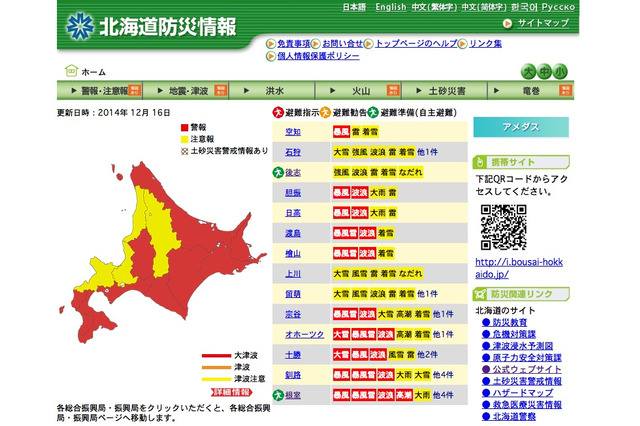
Task: Open 他2件 link in 十勝 row
Action: pyautogui.click(x=427, y=355)
